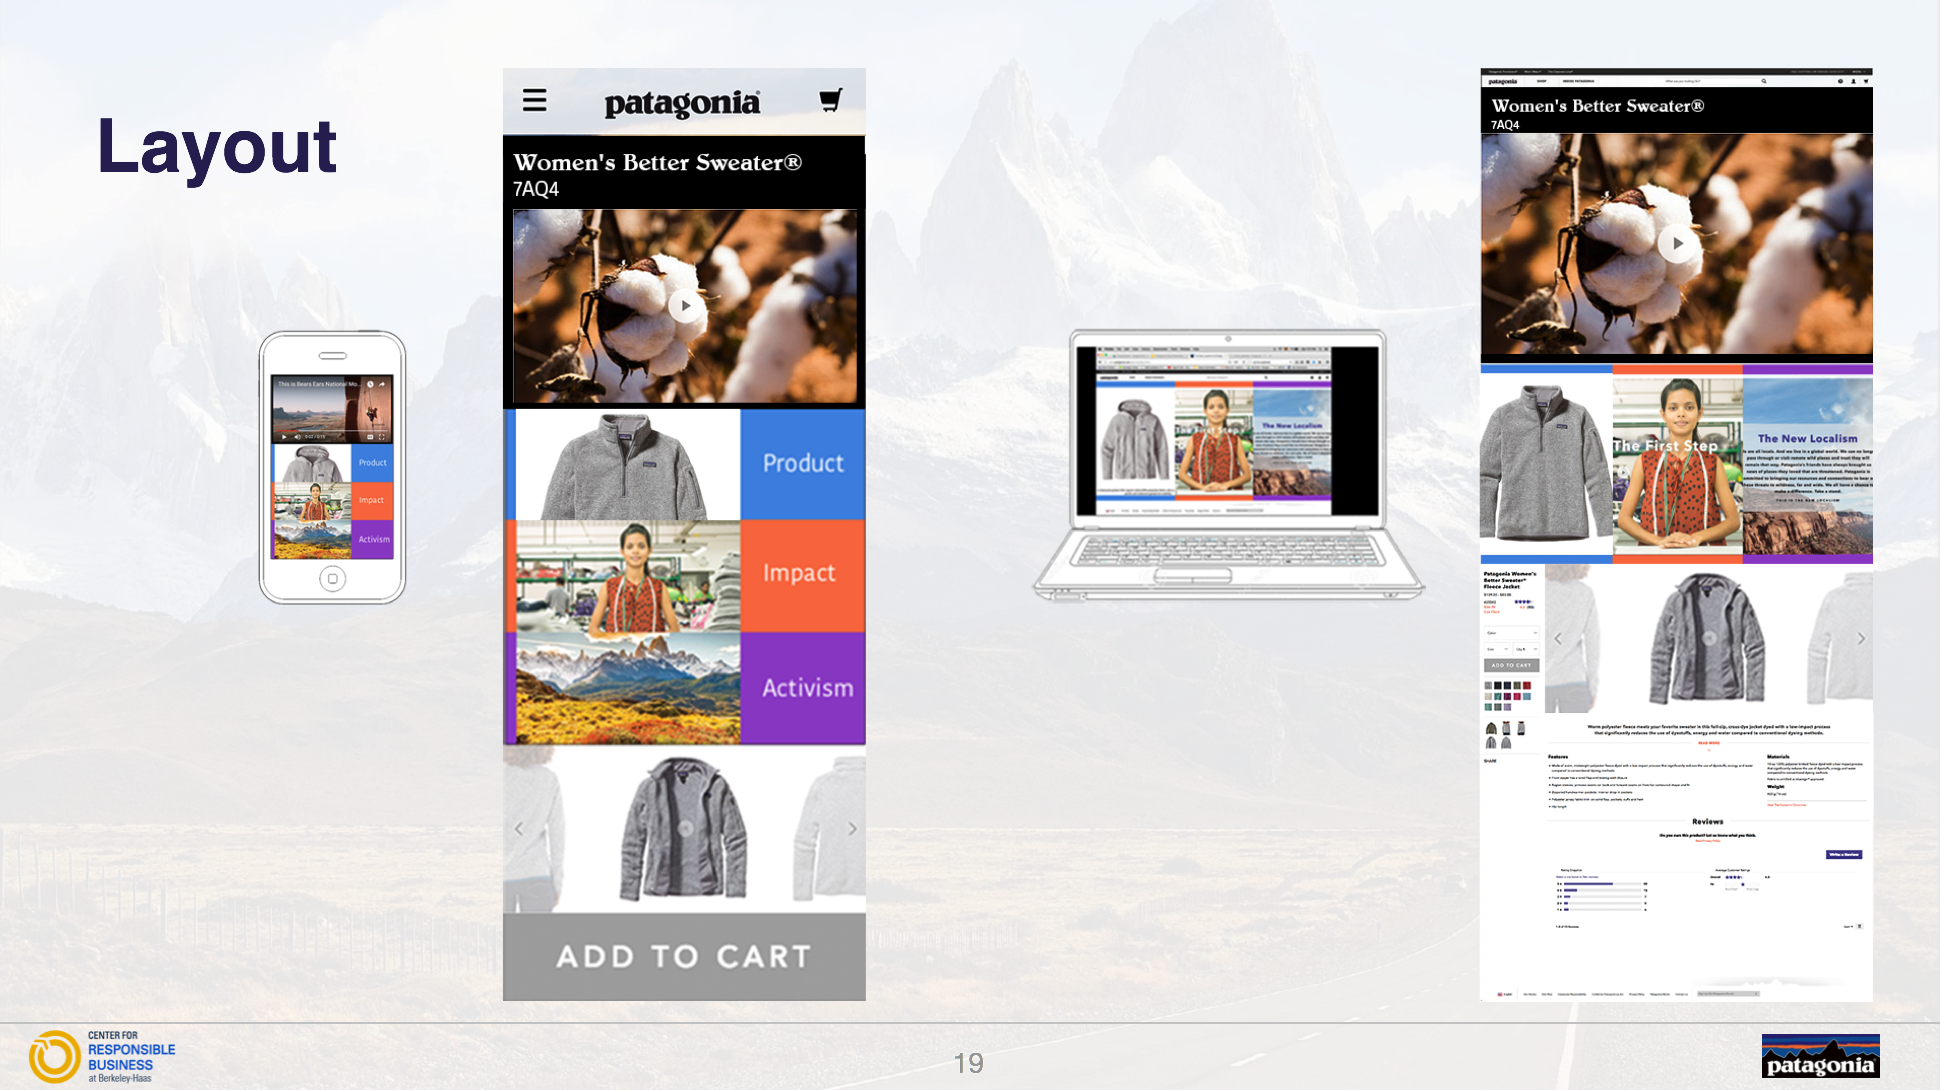Click the patagonia logo in the large mobile header

682,103
